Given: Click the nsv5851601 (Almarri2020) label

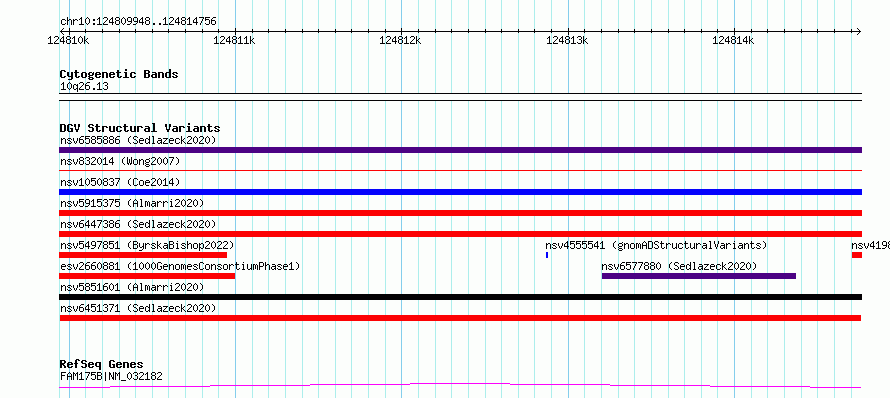Looking at the screenshot, I should 132,287.
